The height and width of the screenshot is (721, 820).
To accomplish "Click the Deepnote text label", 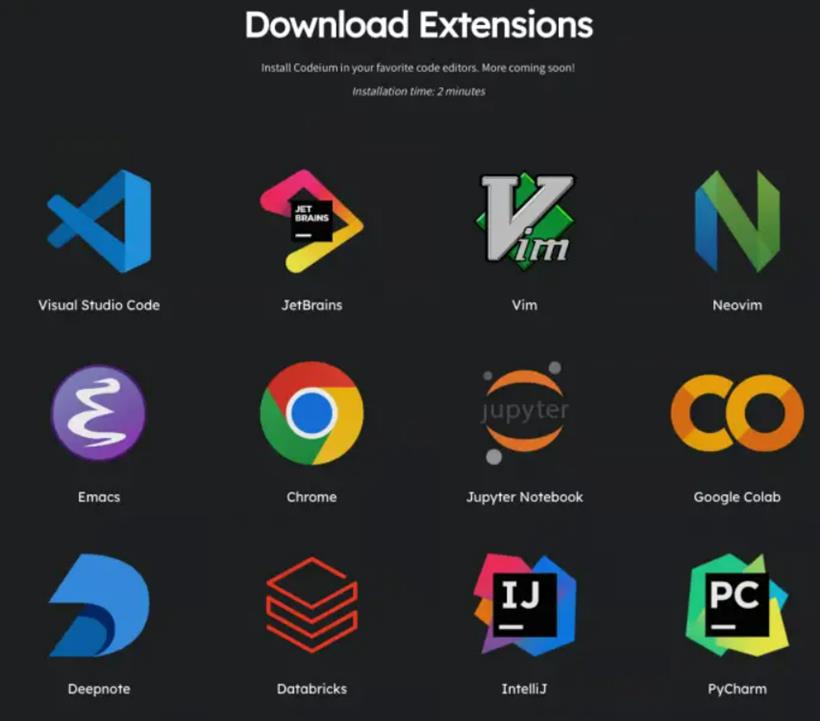I will (x=99, y=689).
